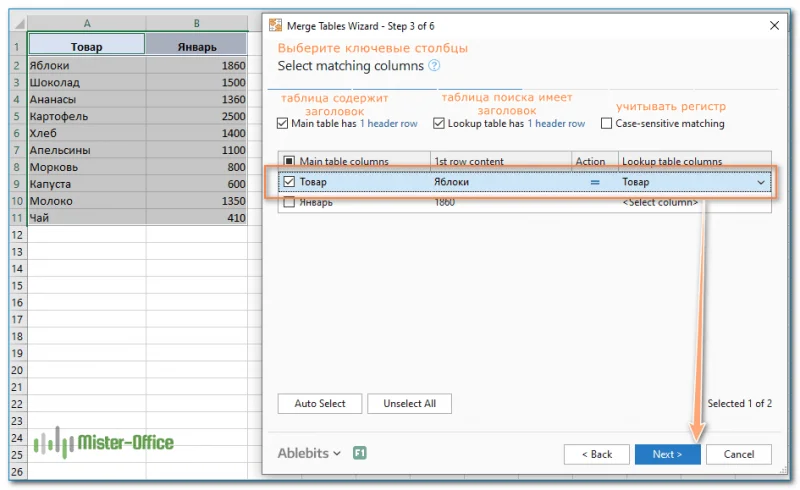Click the F1 help icon

[x=360, y=453]
